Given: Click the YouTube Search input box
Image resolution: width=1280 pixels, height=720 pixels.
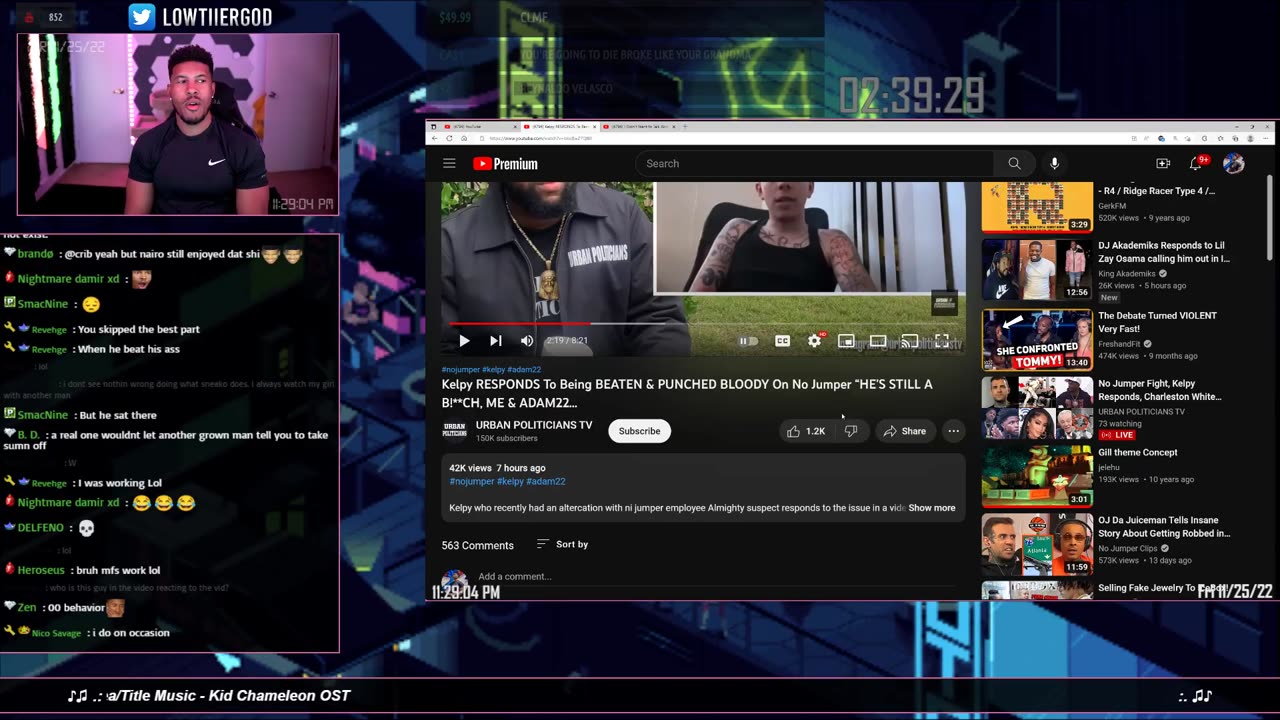Looking at the screenshot, I should pos(814,163).
